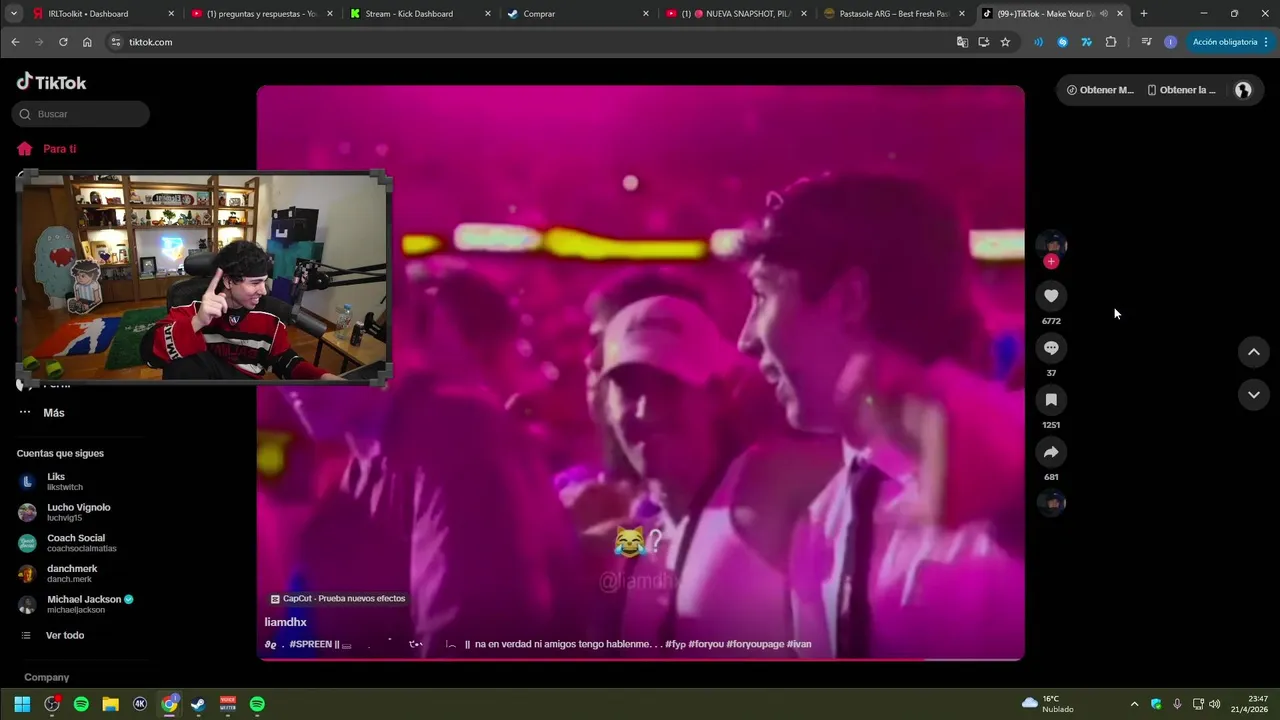
Task: Go to browser home page
Action: [87, 42]
